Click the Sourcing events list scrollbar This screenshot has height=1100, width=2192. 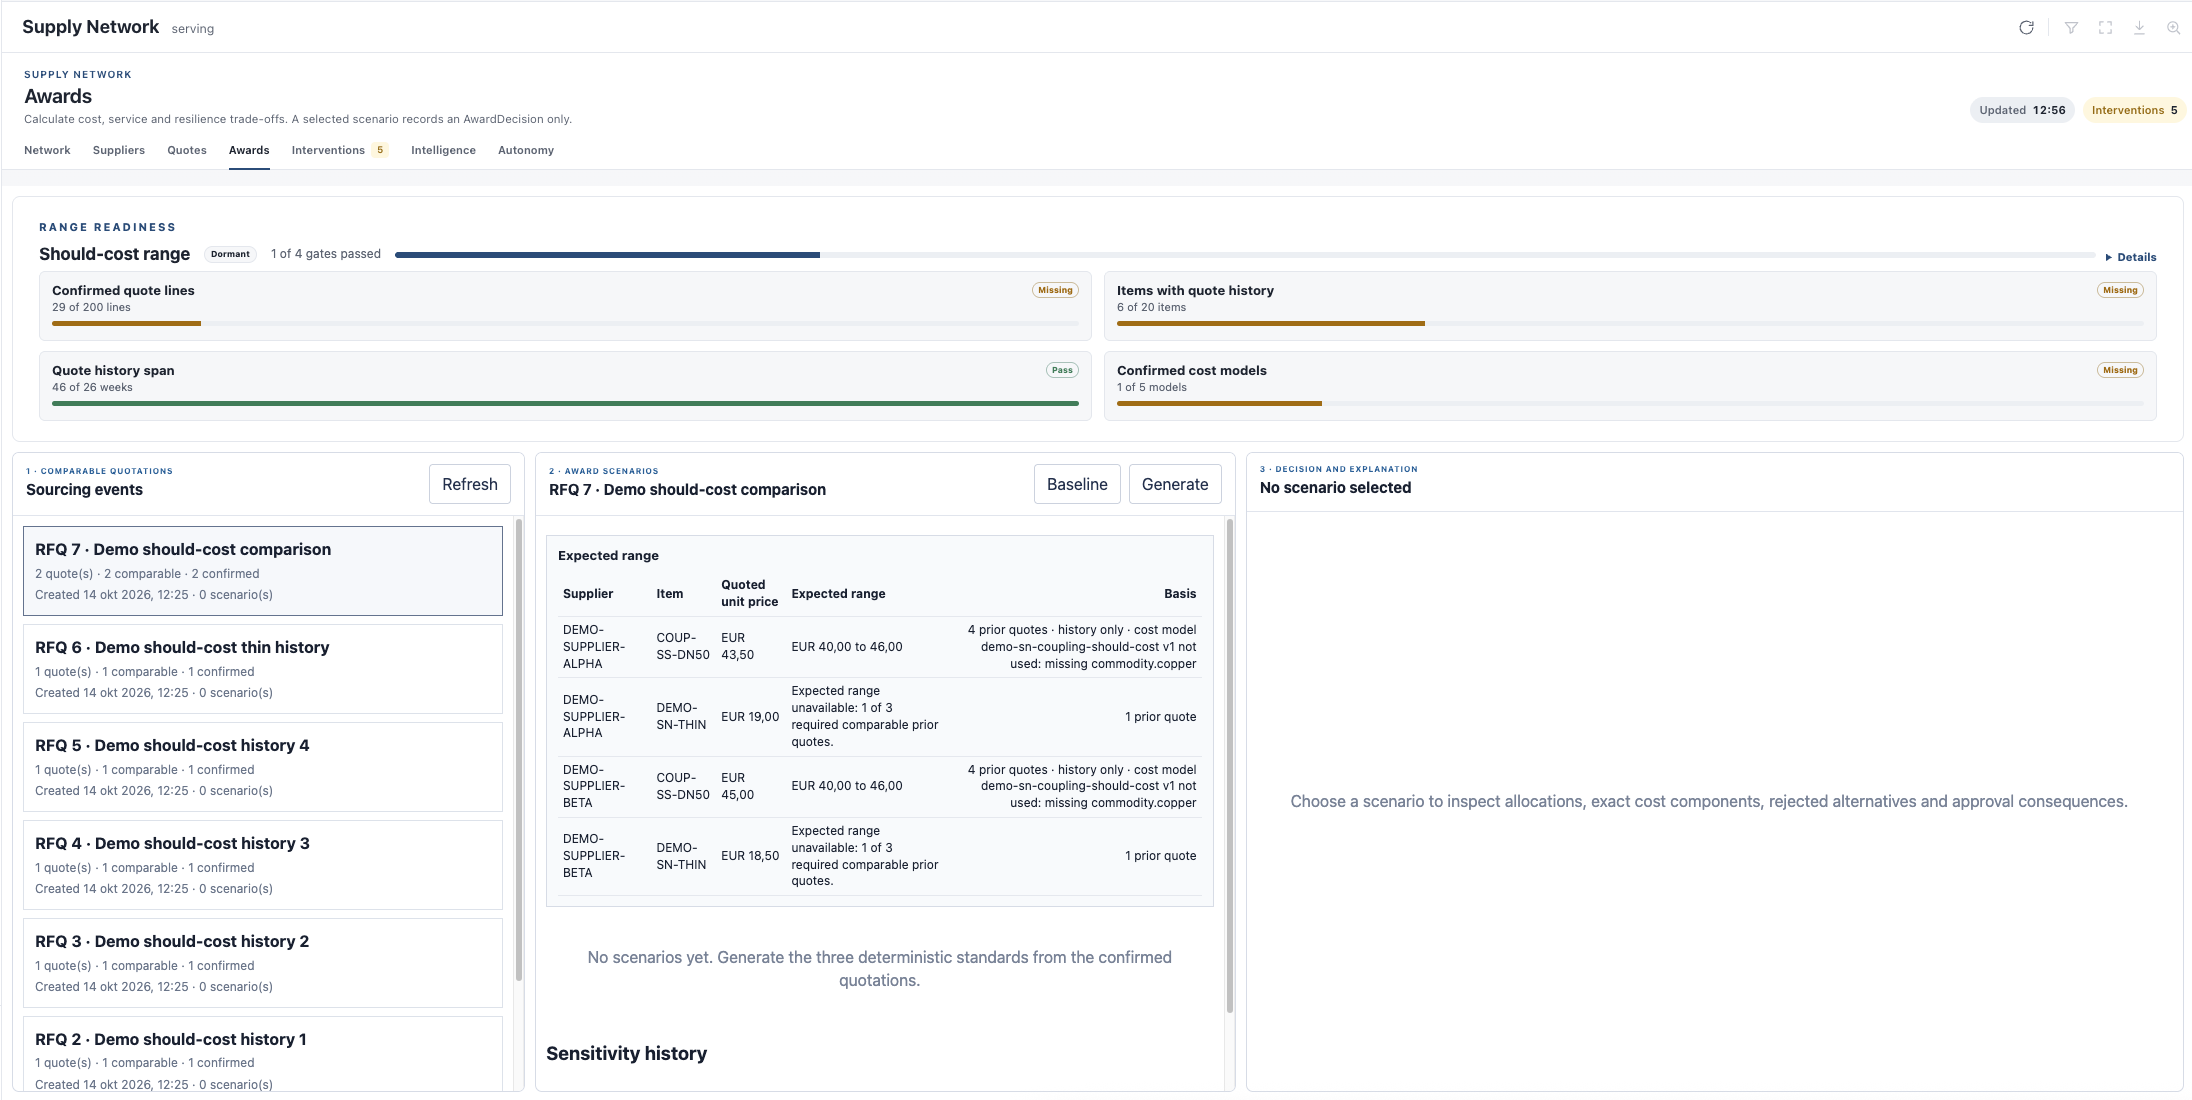(519, 750)
